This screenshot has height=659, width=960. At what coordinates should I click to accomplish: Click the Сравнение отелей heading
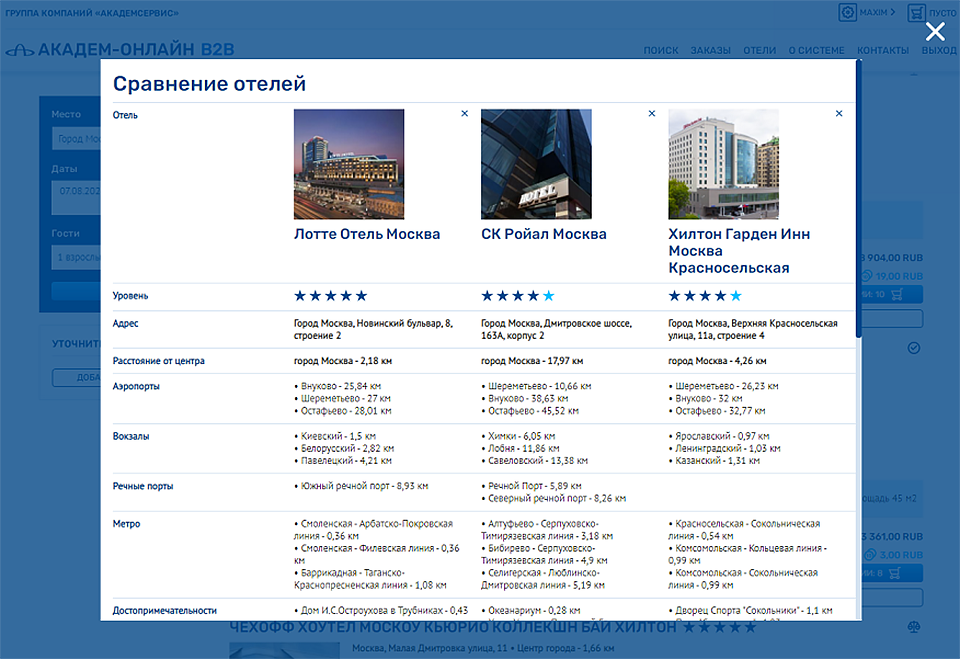(x=209, y=84)
